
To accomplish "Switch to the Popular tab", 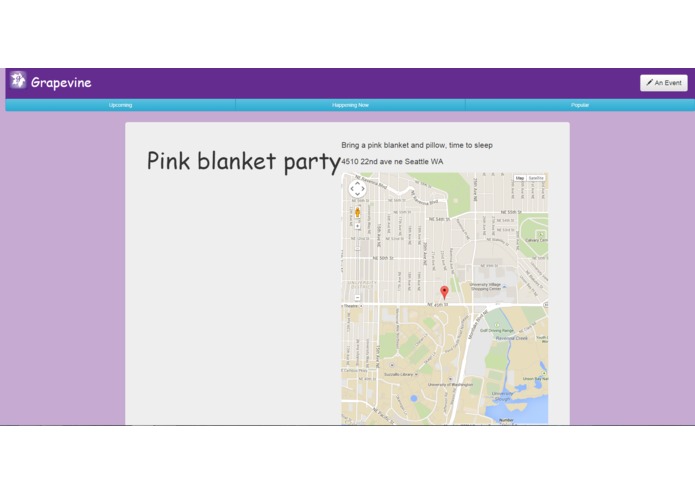I will point(580,105).
